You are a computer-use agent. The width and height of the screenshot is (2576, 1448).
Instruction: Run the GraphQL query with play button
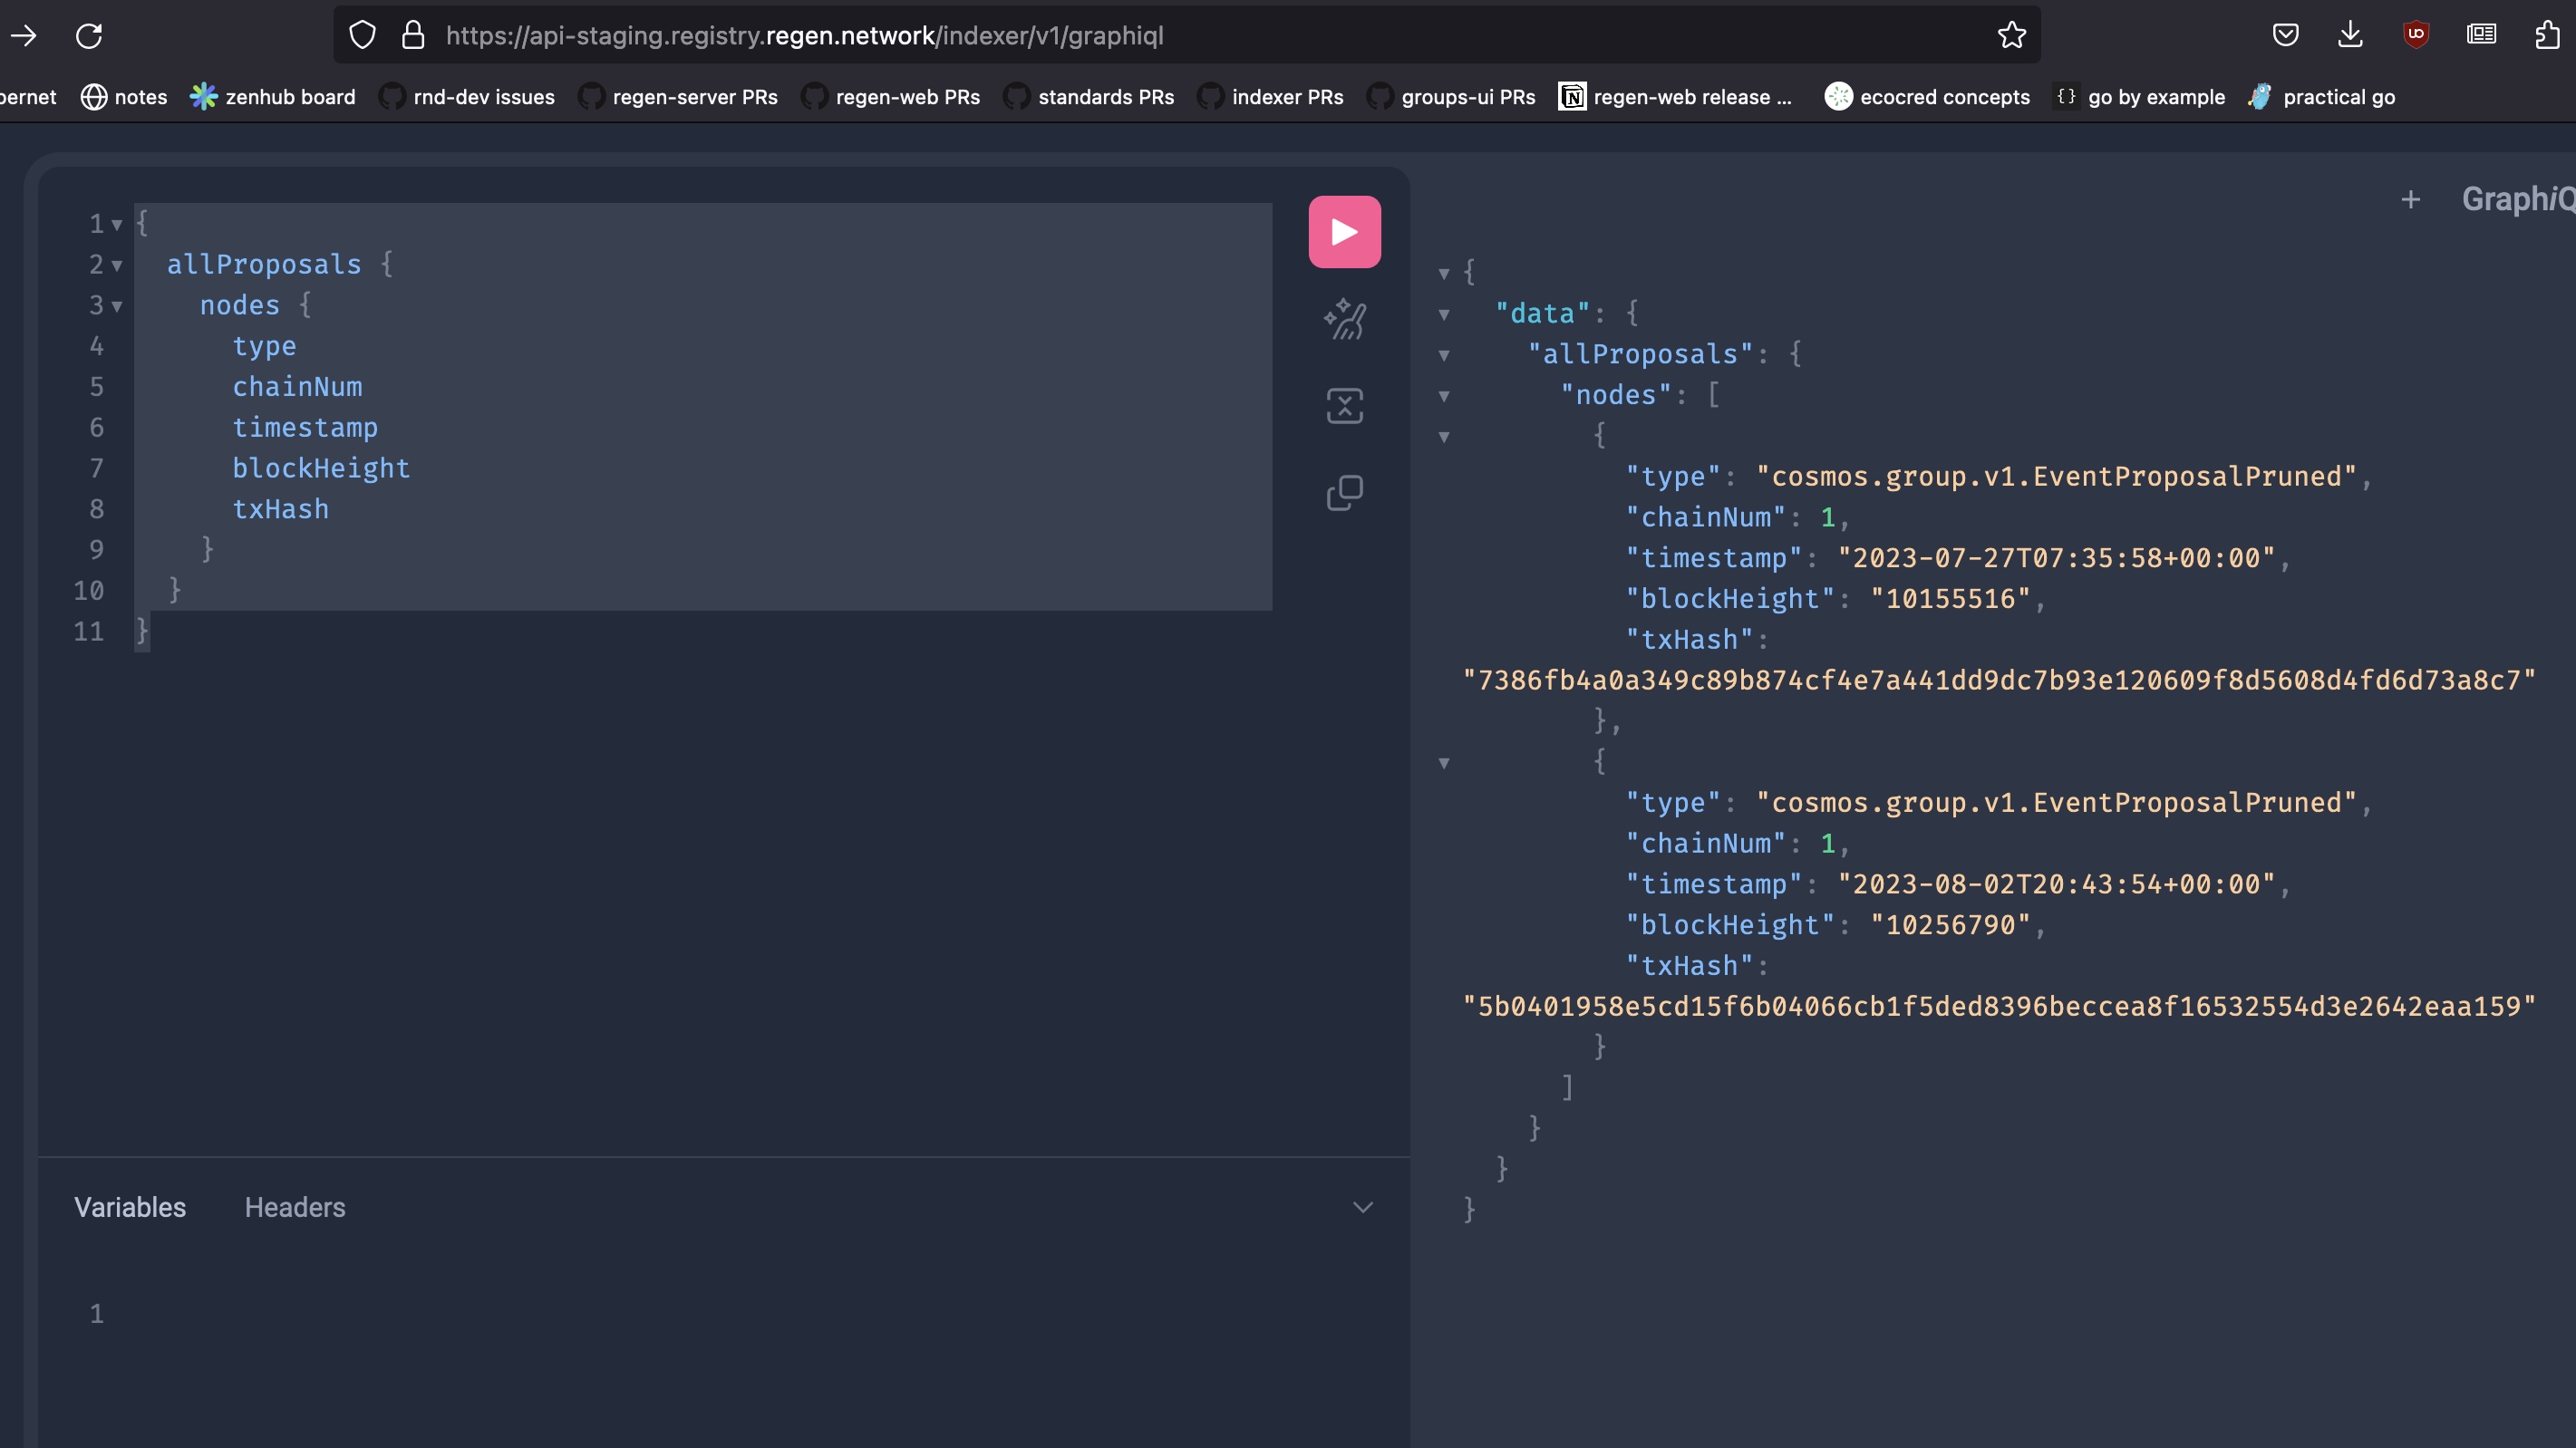(1344, 232)
